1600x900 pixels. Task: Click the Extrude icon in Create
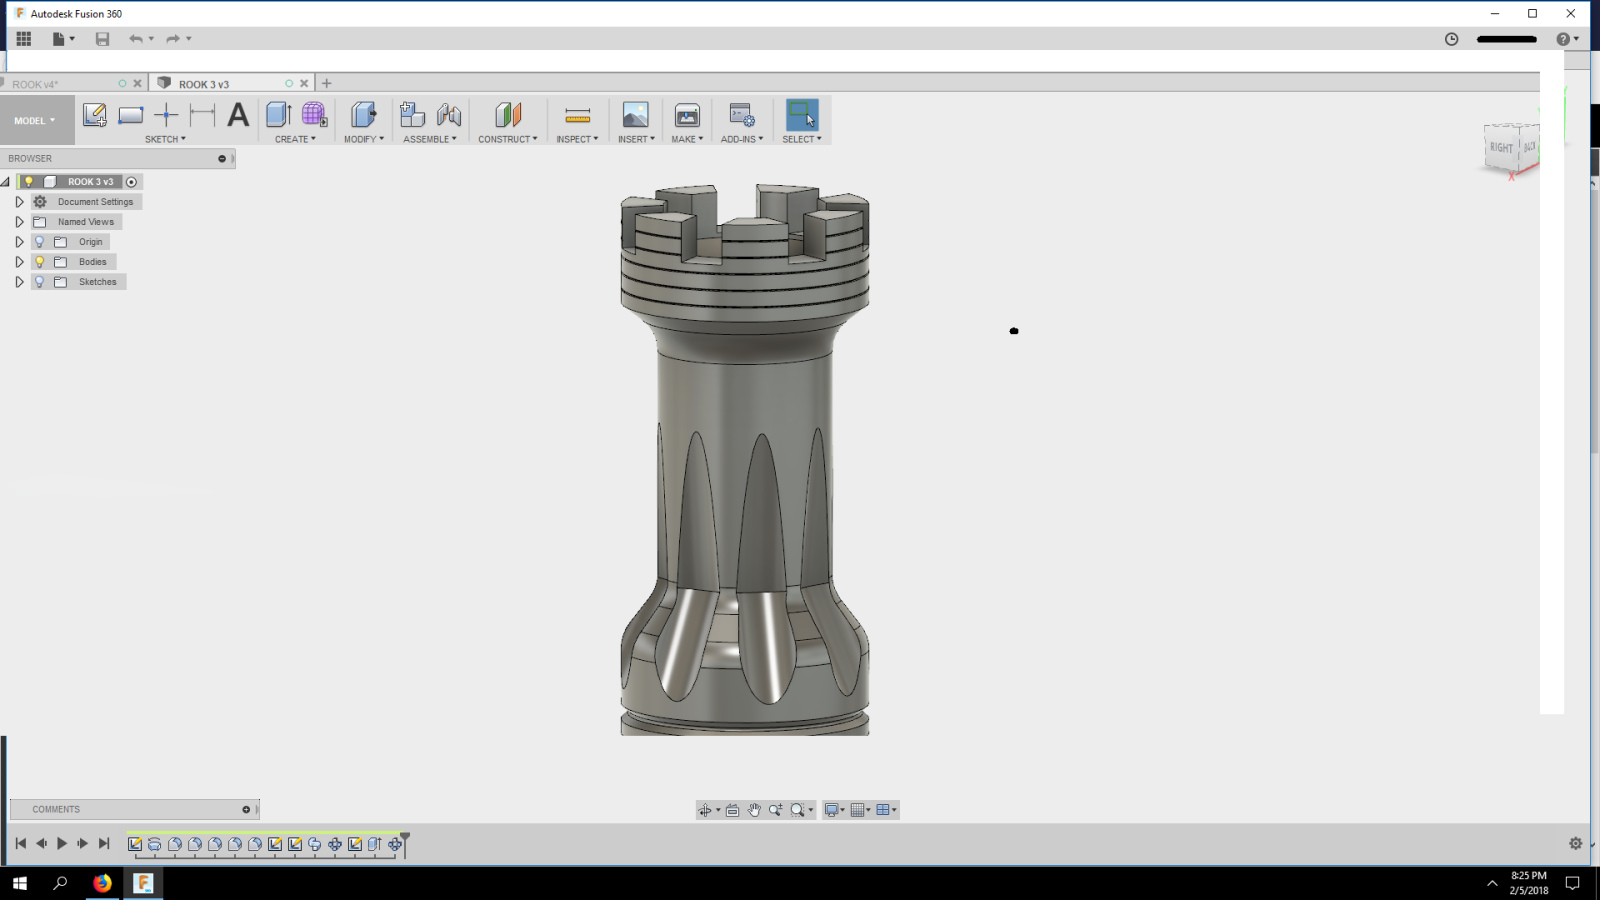click(278, 115)
